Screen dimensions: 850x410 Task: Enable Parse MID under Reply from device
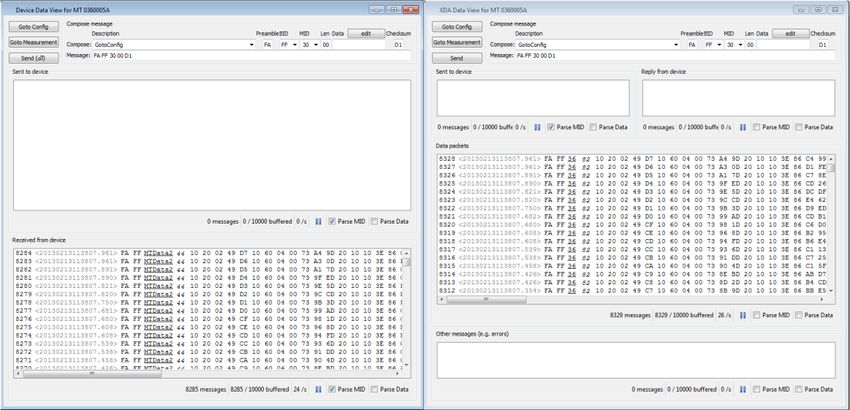point(756,127)
